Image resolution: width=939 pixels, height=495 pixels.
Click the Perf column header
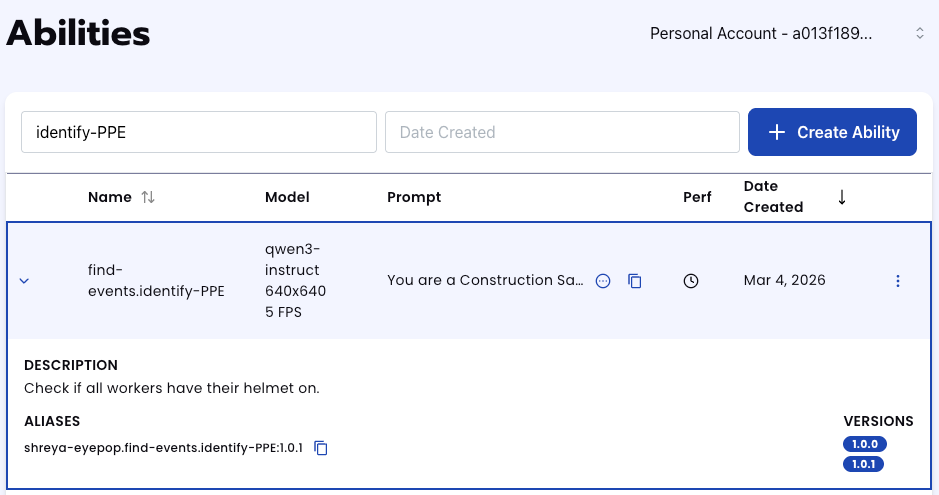click(697, 197)
